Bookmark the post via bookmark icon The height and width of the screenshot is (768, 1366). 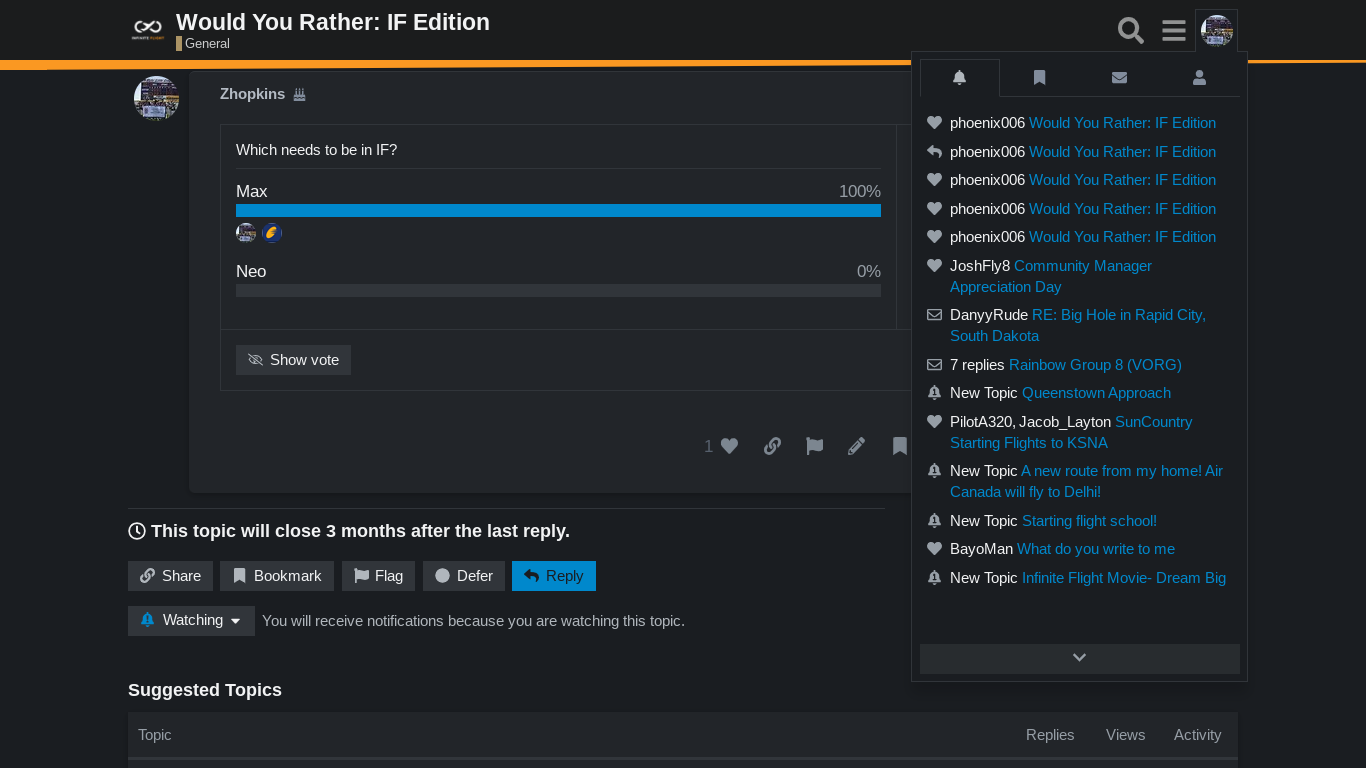tap(900, 446)
